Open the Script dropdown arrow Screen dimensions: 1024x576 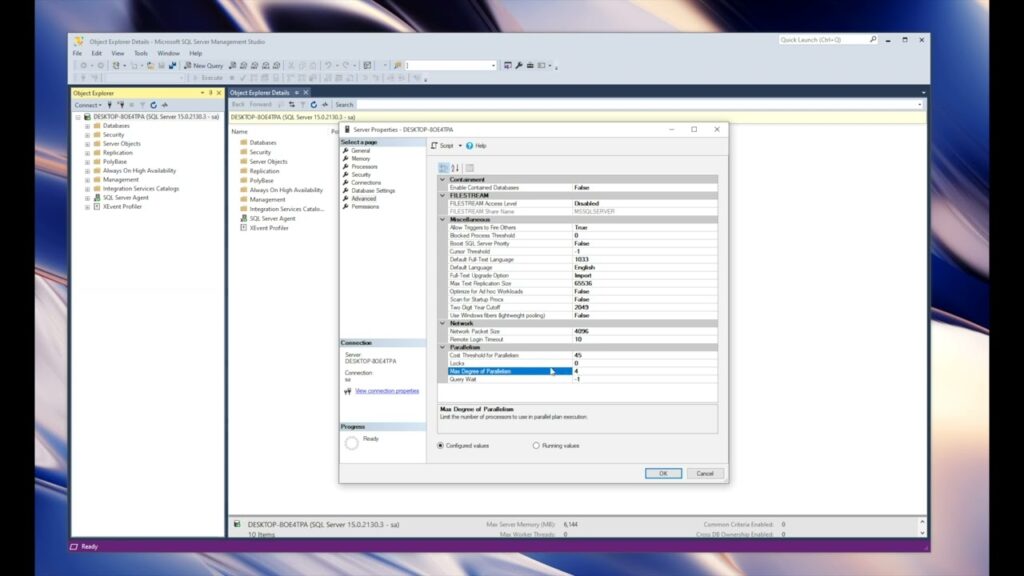[460, 146]
